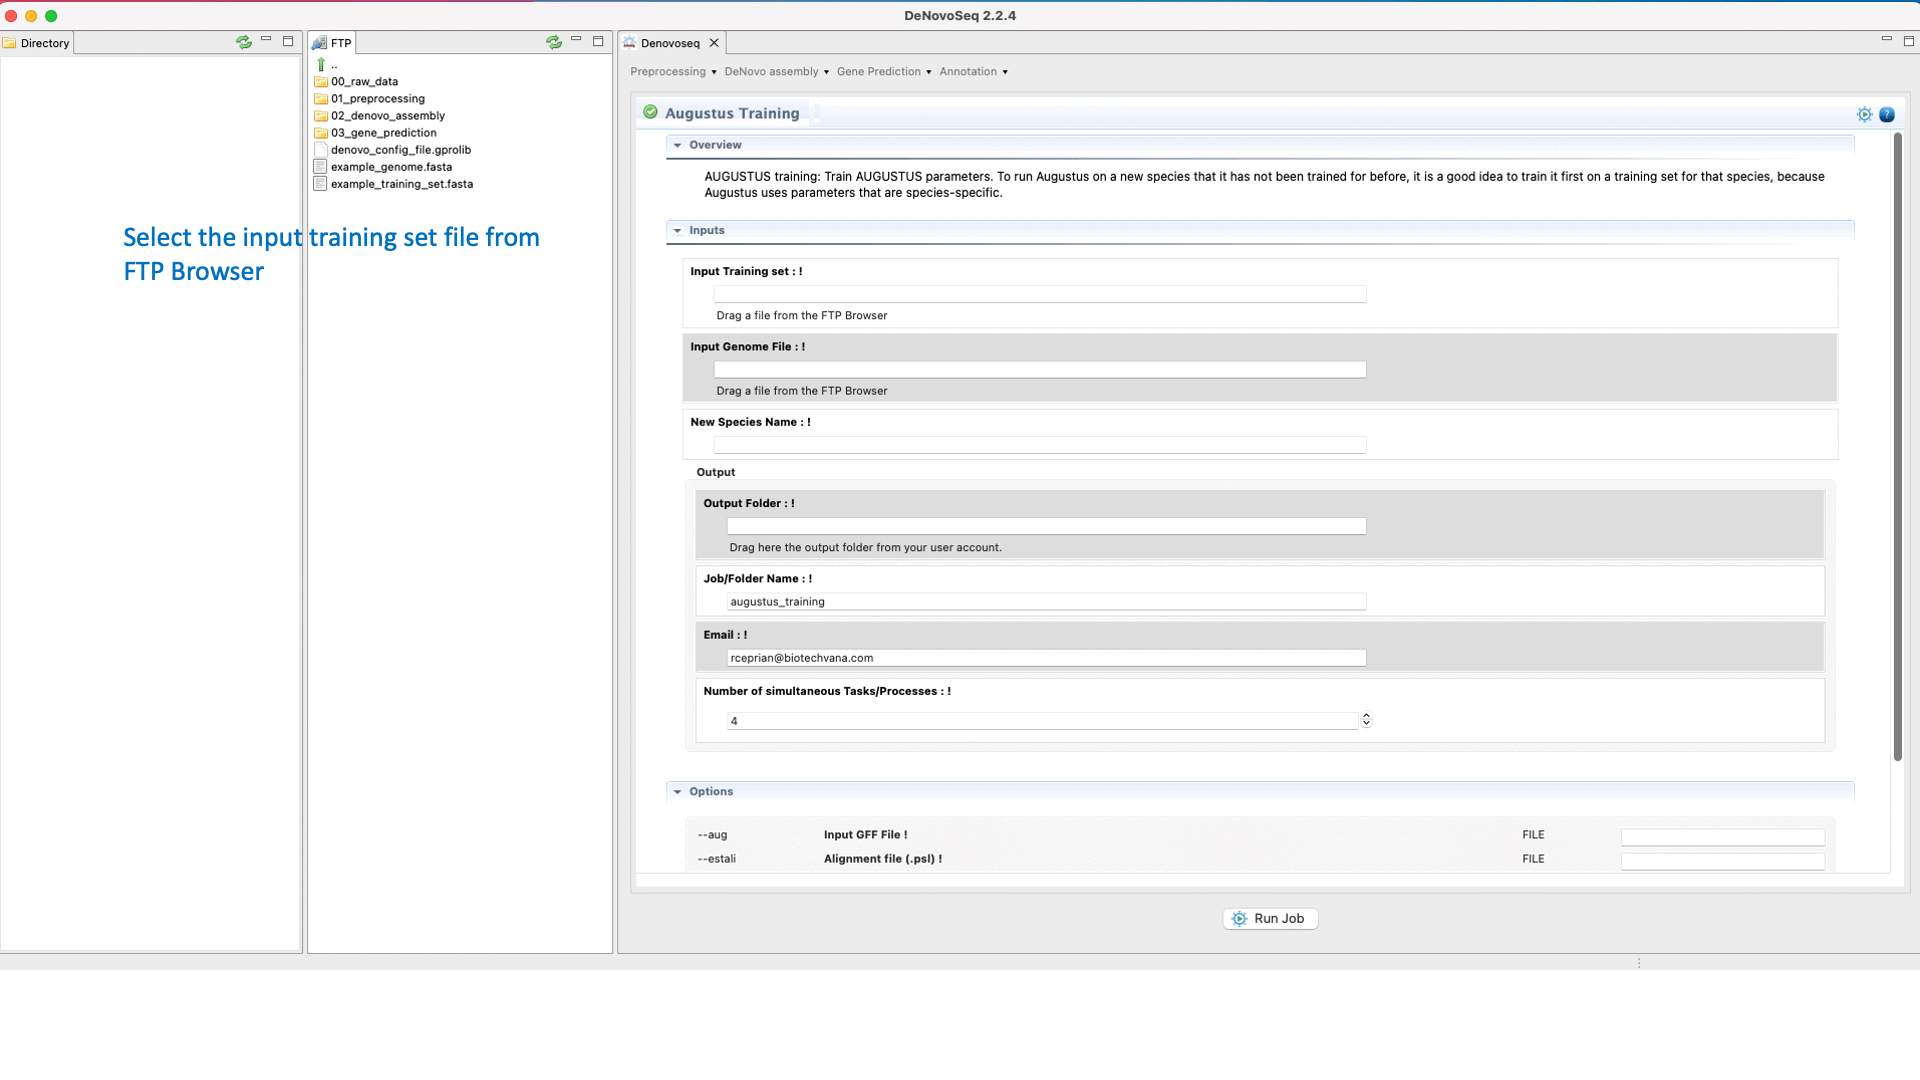The width and height of the screenshot is (1920, 1080).
Task: Close the Denovoseq tab
Action: point(714,43)
